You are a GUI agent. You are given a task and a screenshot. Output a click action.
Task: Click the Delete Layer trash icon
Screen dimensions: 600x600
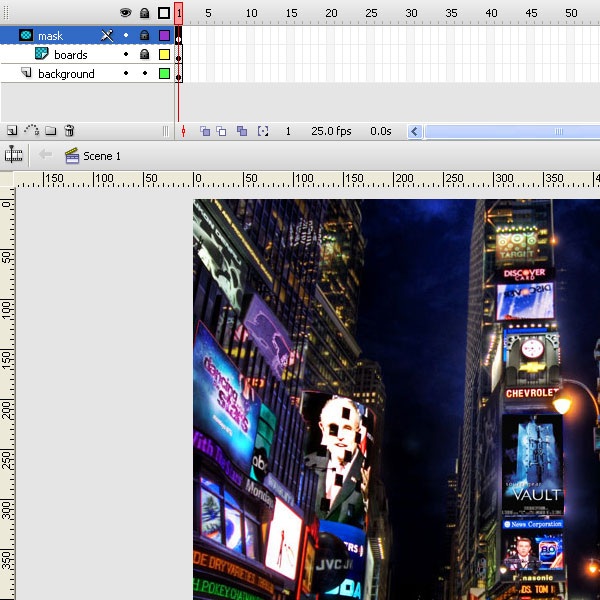pyautogui.click(x=69, y=130)
